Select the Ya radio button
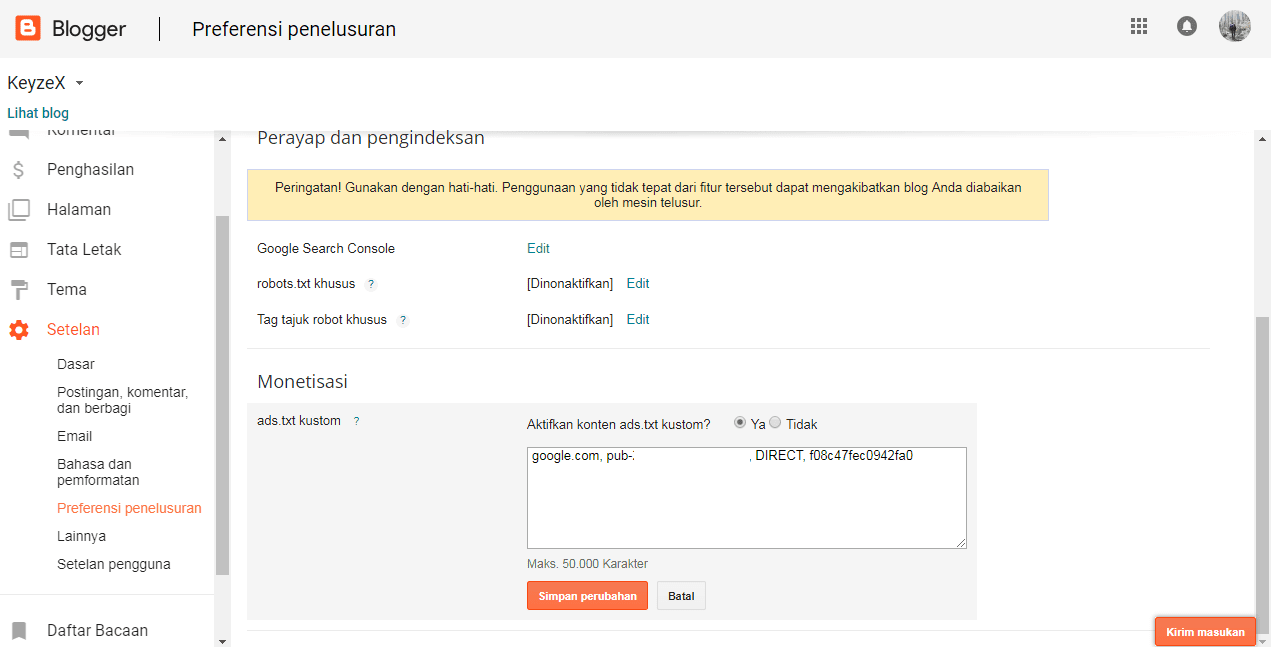The image size is (1271, 647). click(740, 423)
